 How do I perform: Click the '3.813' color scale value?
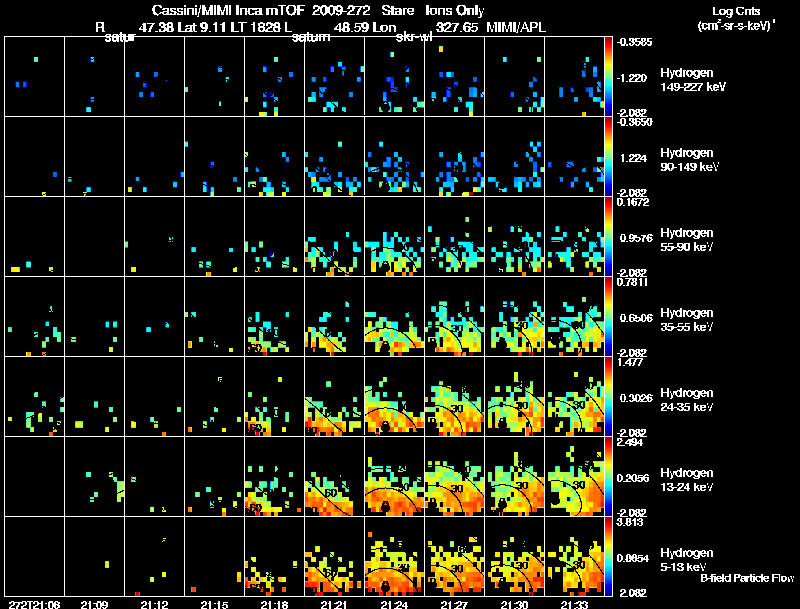point(630,522)
